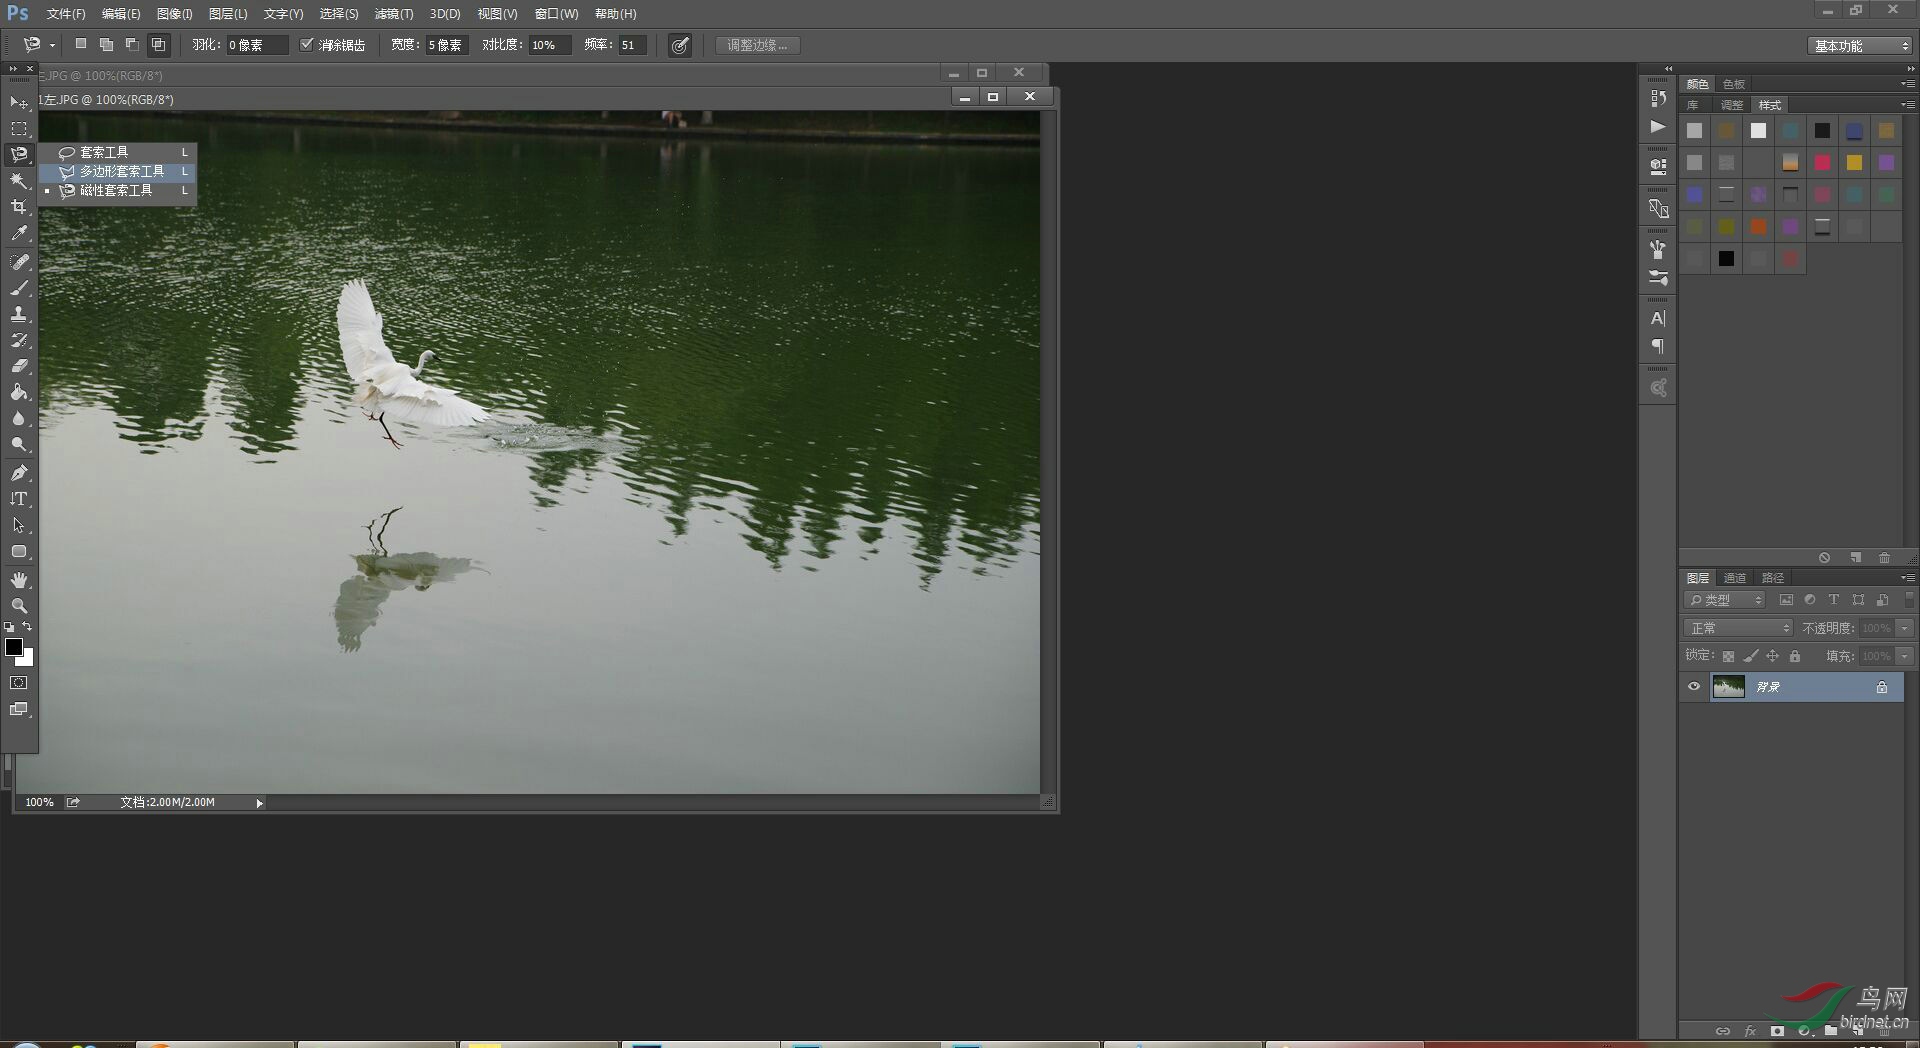The height and width of the screenshot is (1048, 1920).
Task: Click the 调整边缘... button
Action: point(757,45)
